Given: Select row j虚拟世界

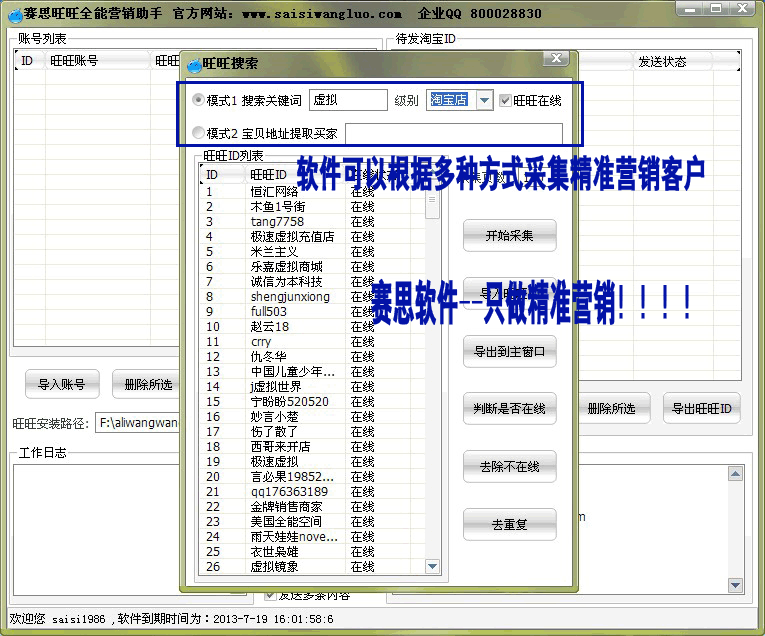Looking at the screenshot, I should click(312, 387).
